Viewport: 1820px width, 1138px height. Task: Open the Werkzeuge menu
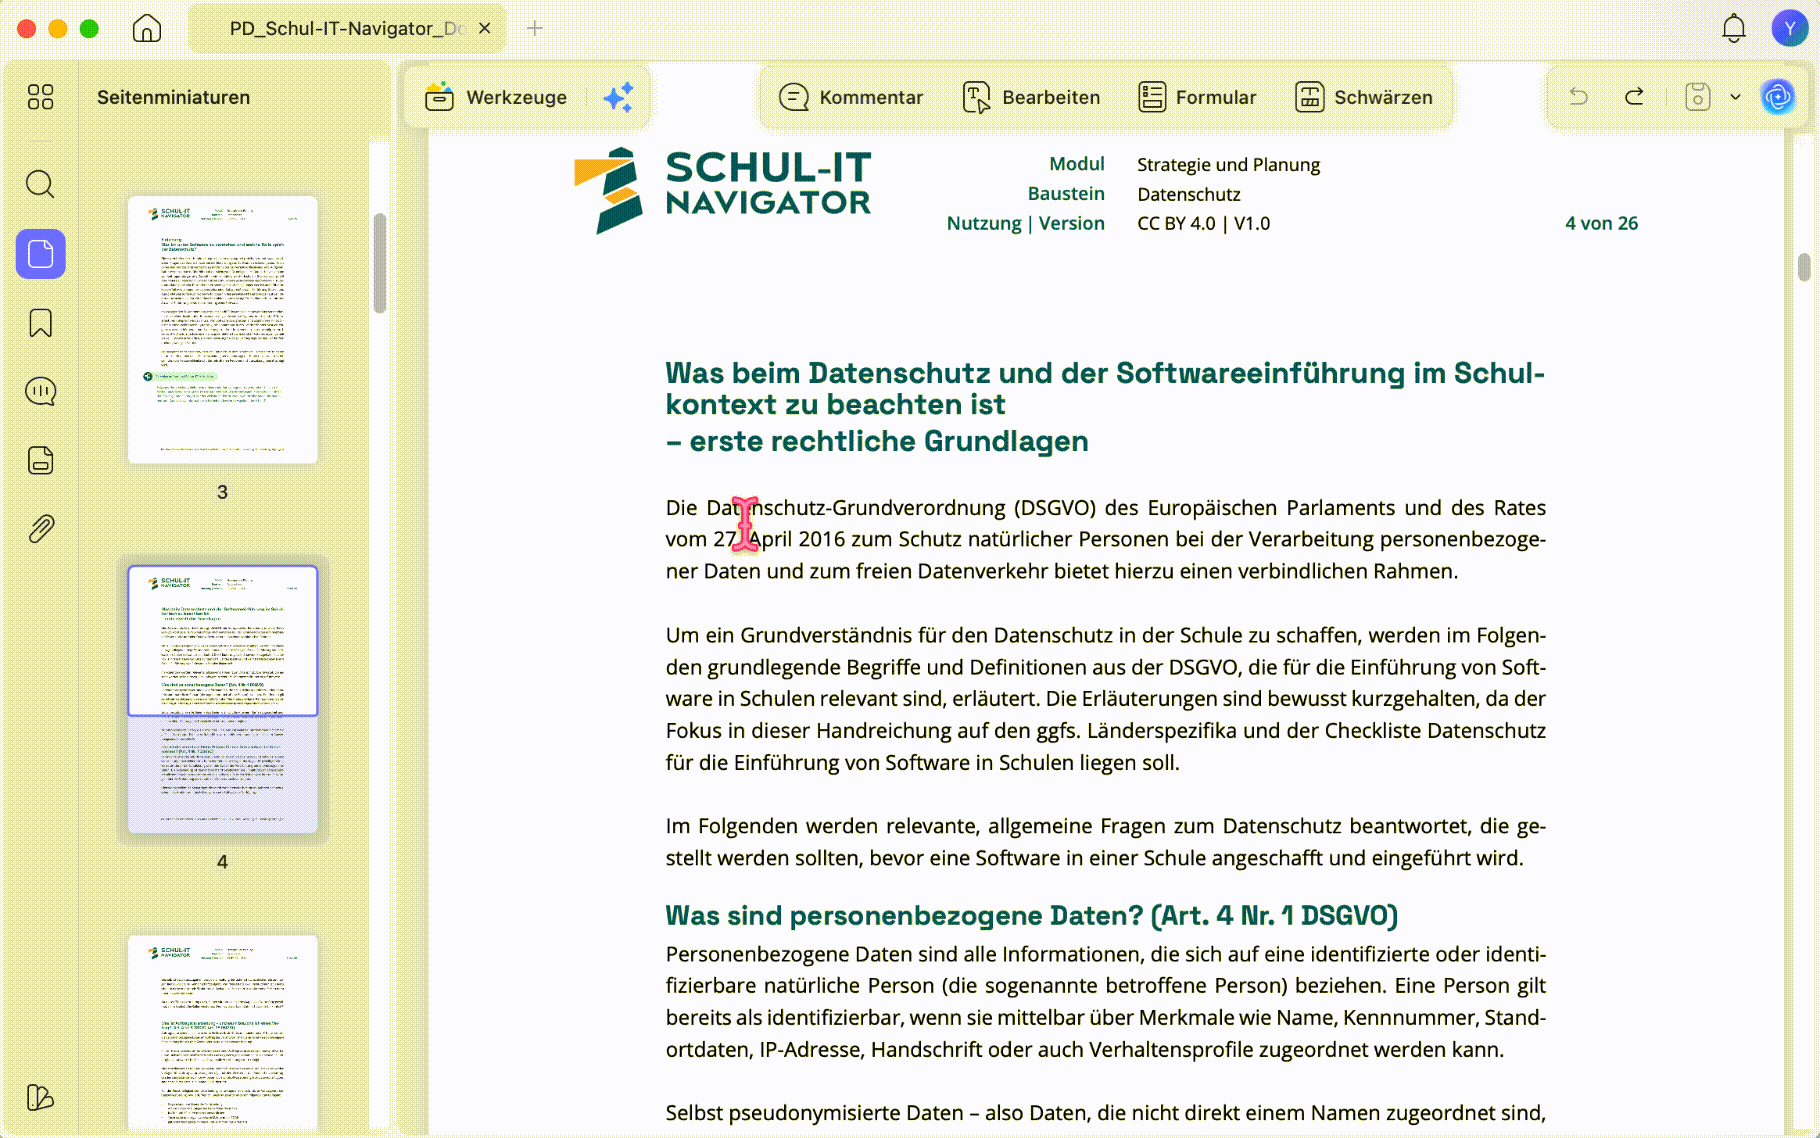(497, 97)
